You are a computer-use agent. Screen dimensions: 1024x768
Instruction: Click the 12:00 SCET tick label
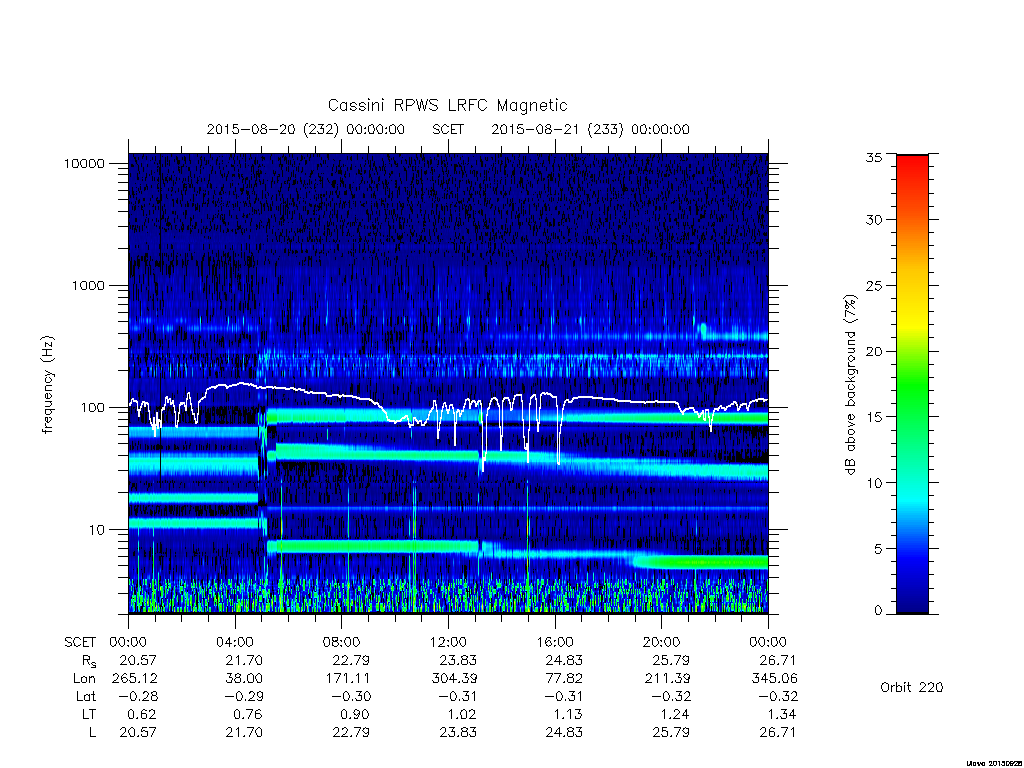point(448,642)
